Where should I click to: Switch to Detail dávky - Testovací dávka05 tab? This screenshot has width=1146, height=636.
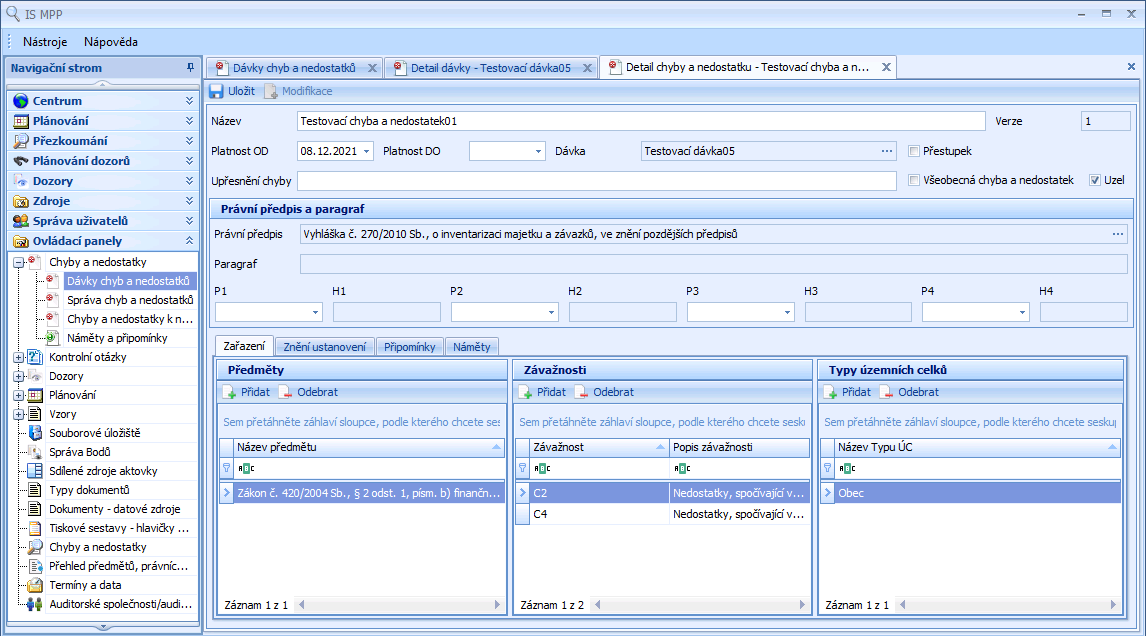click(x=490, y=68)
